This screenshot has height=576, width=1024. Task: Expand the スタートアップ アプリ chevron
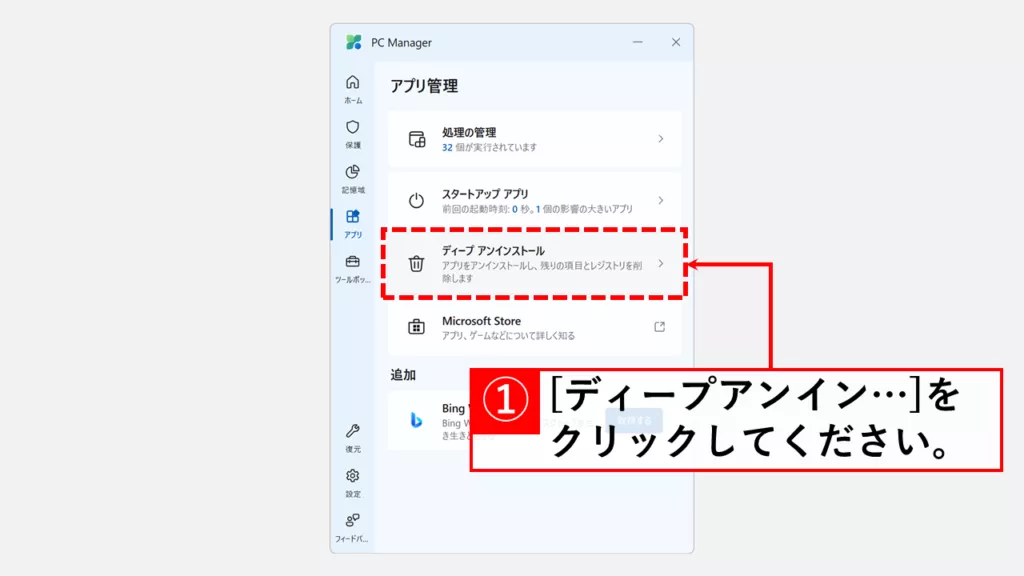click(661, 200)
